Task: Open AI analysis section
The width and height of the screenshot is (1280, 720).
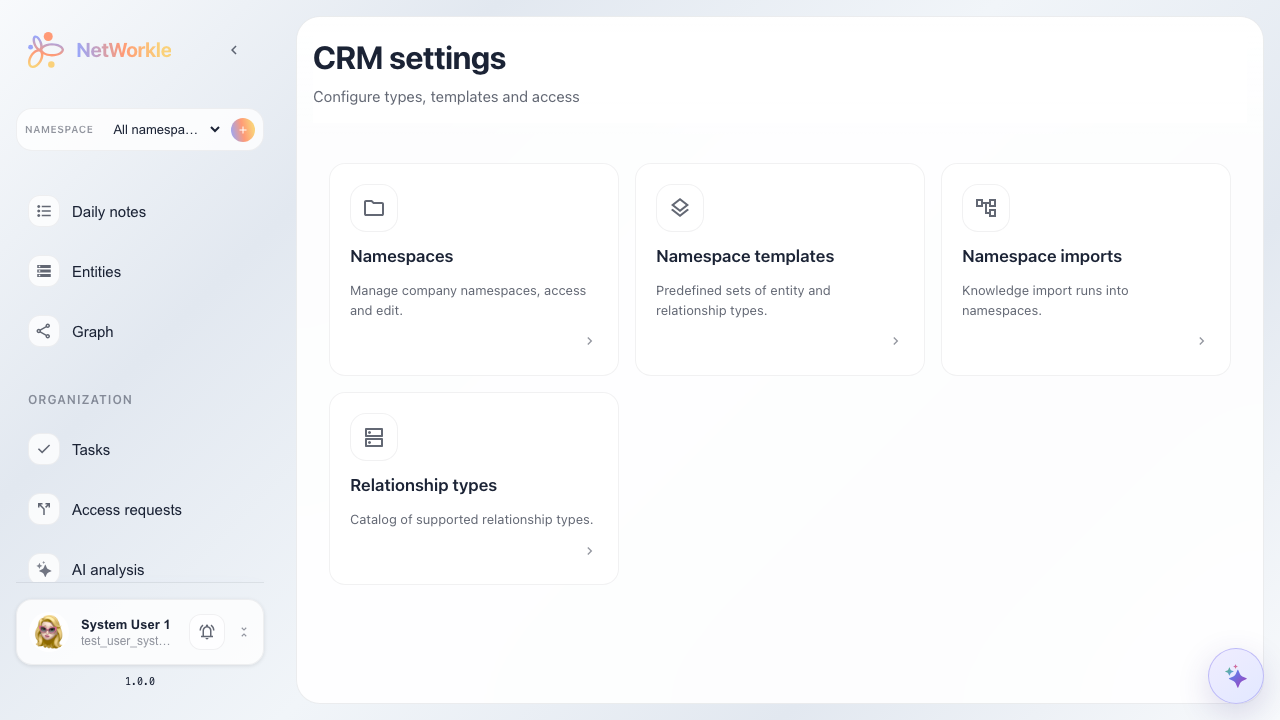Action: click(108, 570)
